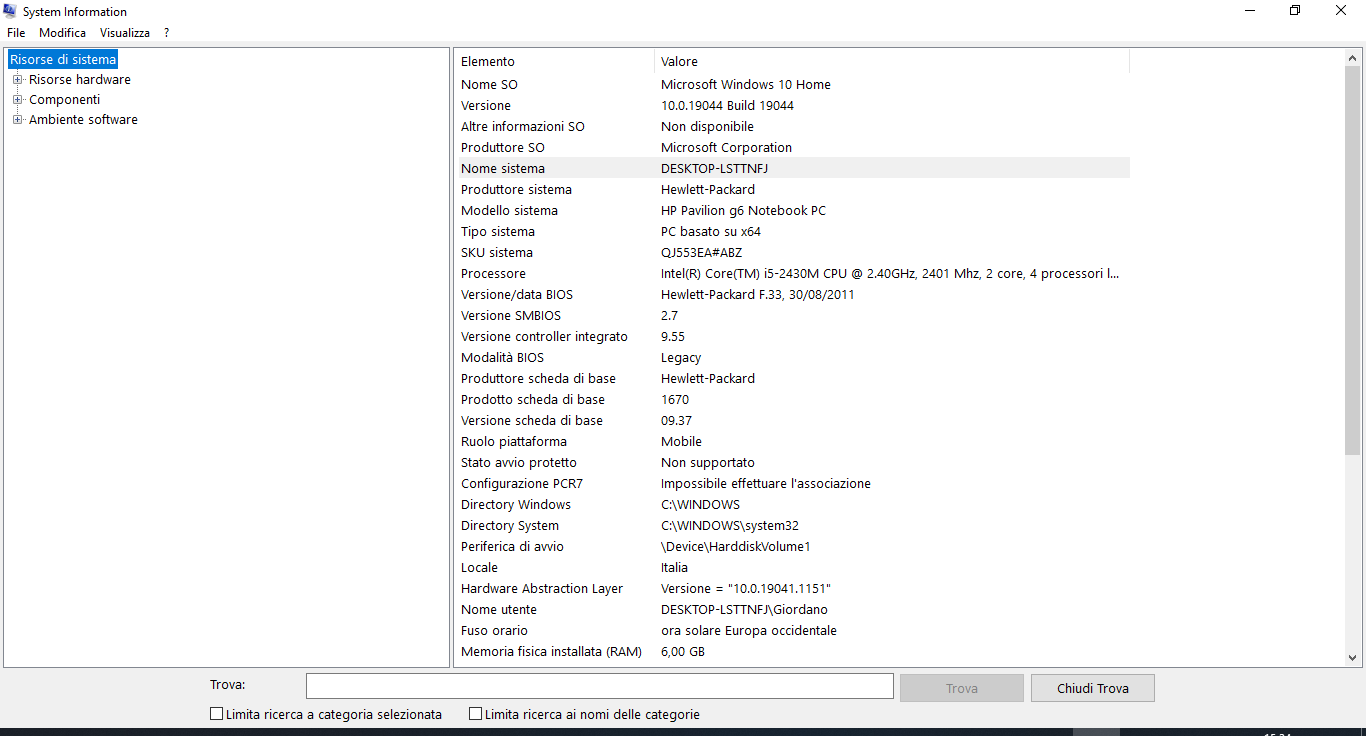Select the Memoria fisica installata (RAM) row
Screen dimensions: 1366x736
pos(793,652)
